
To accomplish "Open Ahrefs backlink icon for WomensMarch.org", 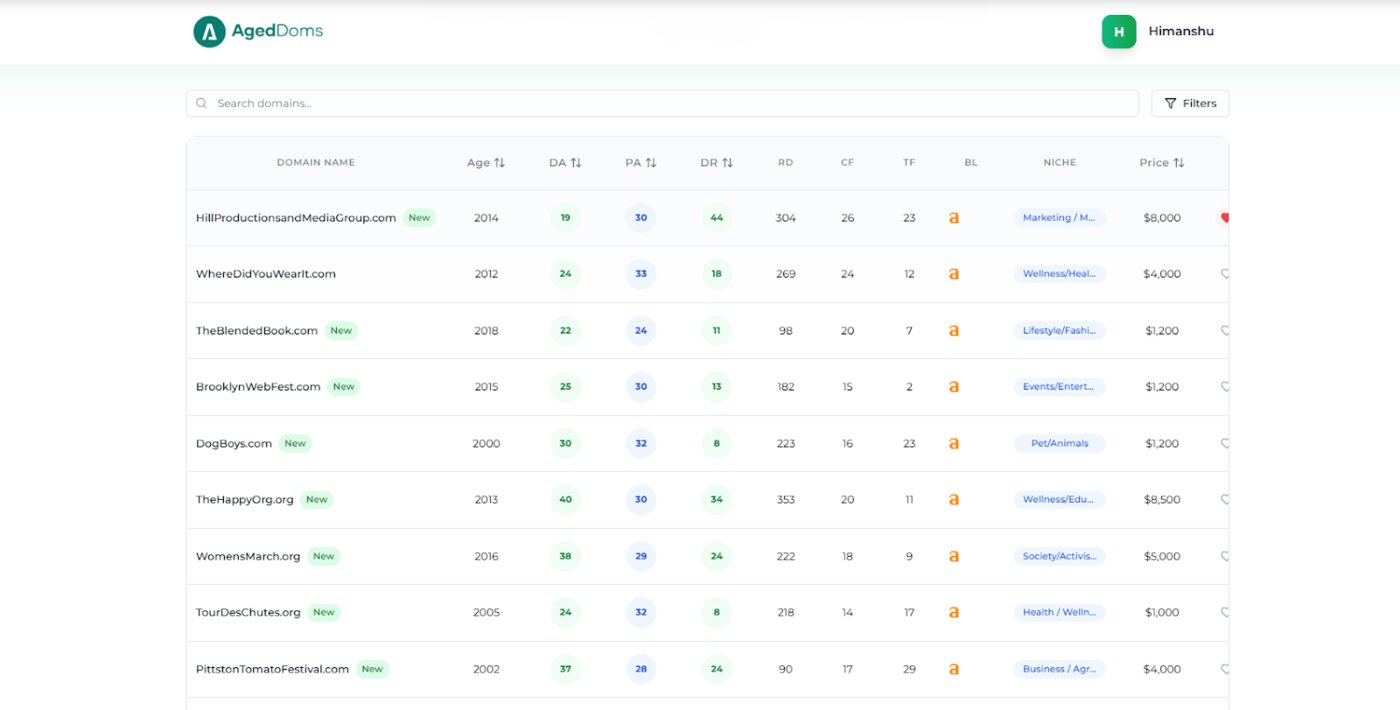I will point(953,556).
